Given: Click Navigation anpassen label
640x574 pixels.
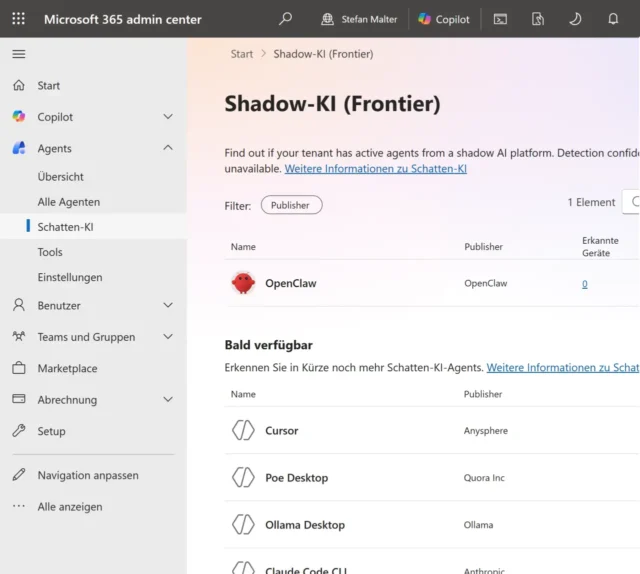Looking at the screenshot, I should [88, 475].
